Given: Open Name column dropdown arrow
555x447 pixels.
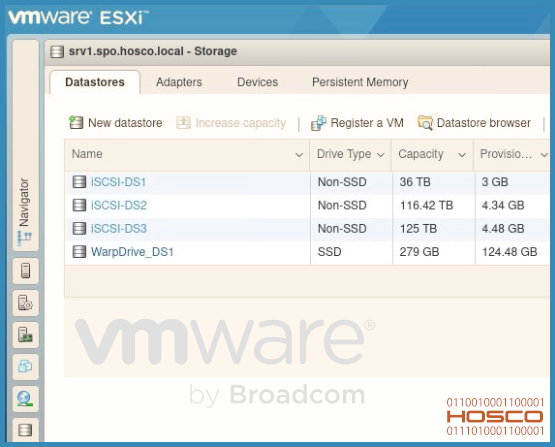Looking at the screenshot, I should 299,155.
